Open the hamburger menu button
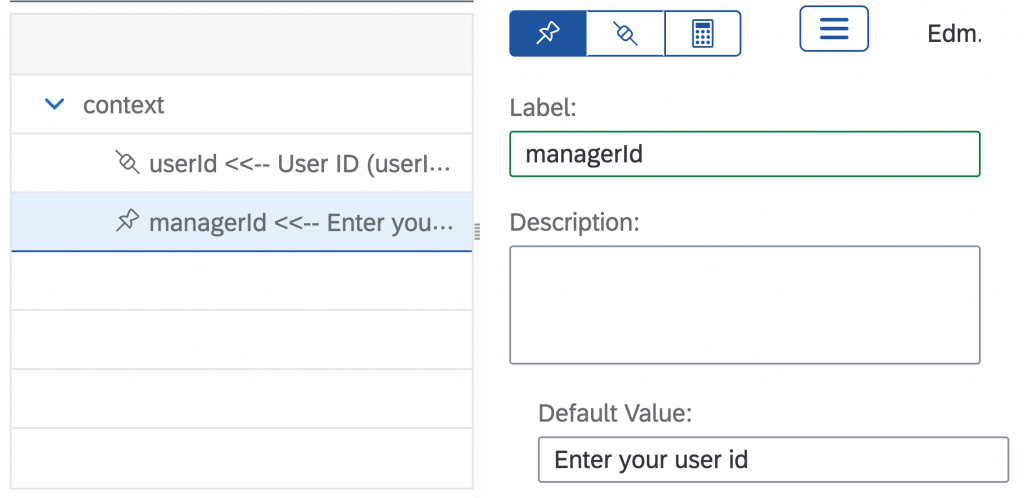1024x498 pixels. [x=834, y=29]
